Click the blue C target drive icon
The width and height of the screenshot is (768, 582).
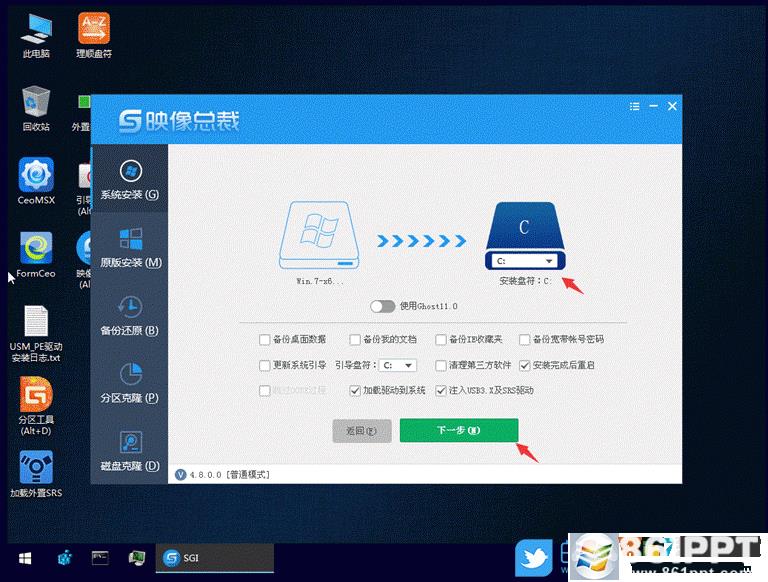tap(525, 226)
